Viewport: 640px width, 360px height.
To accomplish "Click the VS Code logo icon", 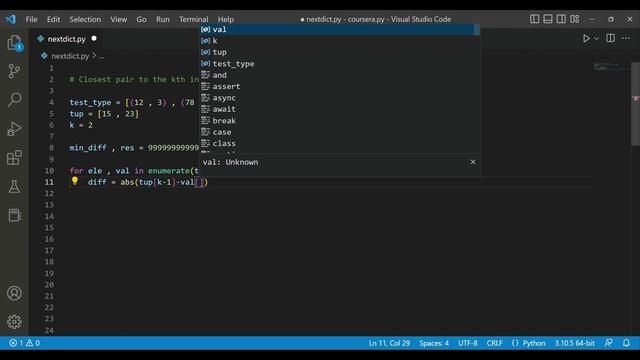I will coord(11,19).
